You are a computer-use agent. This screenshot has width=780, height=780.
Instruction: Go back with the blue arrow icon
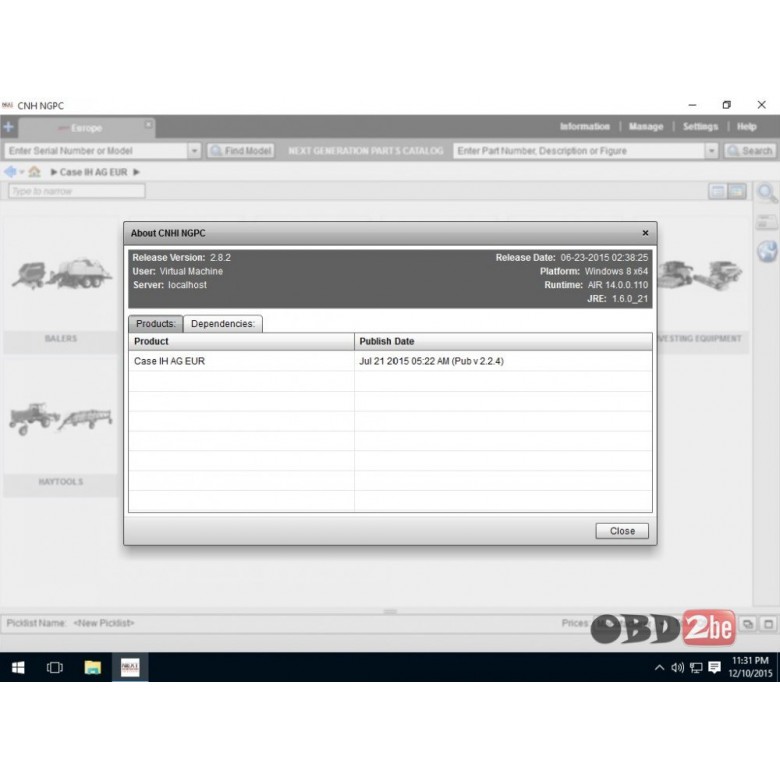pyautogui.click(x=10, y=172)
